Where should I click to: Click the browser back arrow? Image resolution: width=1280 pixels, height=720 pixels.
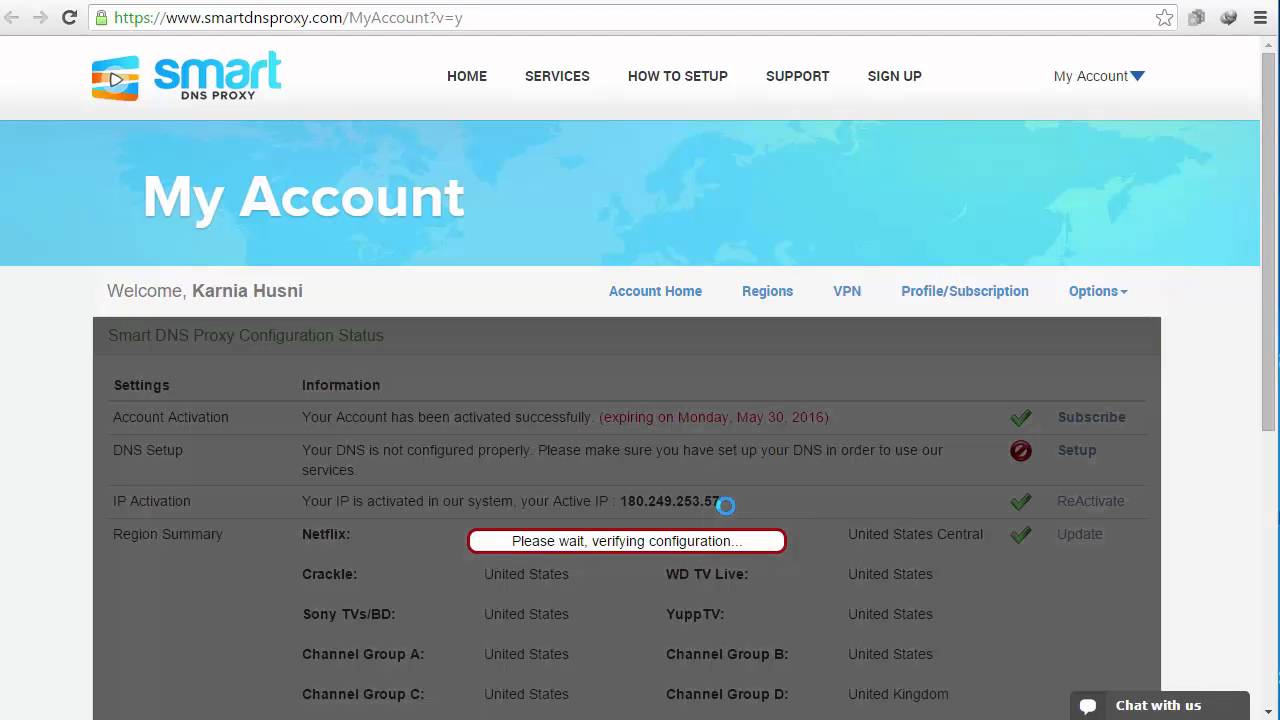pos(12,18)
